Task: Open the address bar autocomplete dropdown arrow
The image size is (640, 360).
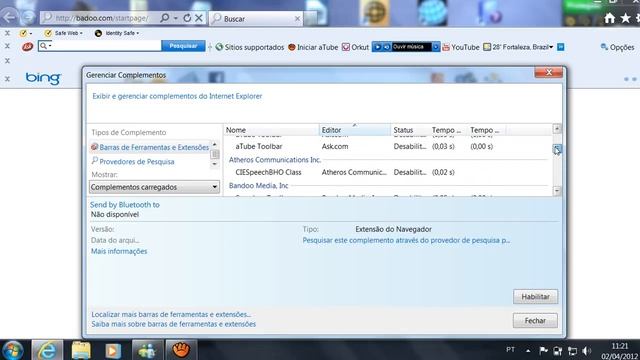Action: [176, 18]
